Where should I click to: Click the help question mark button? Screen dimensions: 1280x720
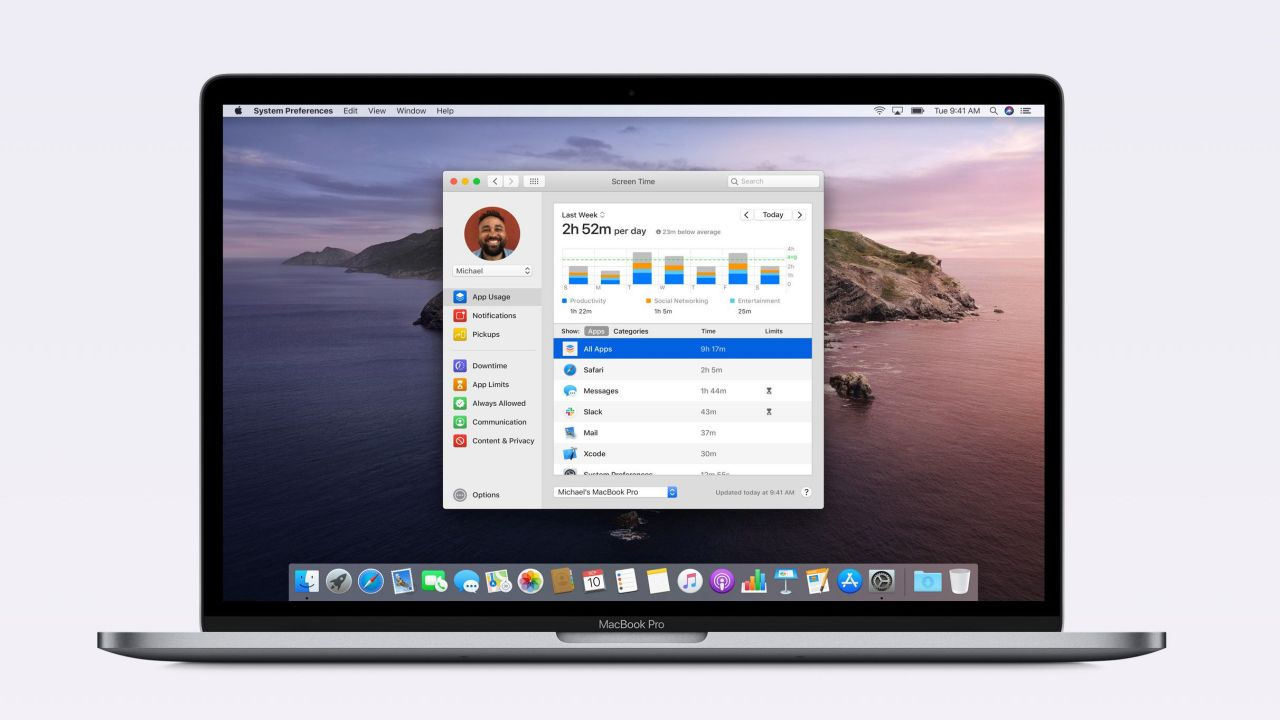(806, 492)
